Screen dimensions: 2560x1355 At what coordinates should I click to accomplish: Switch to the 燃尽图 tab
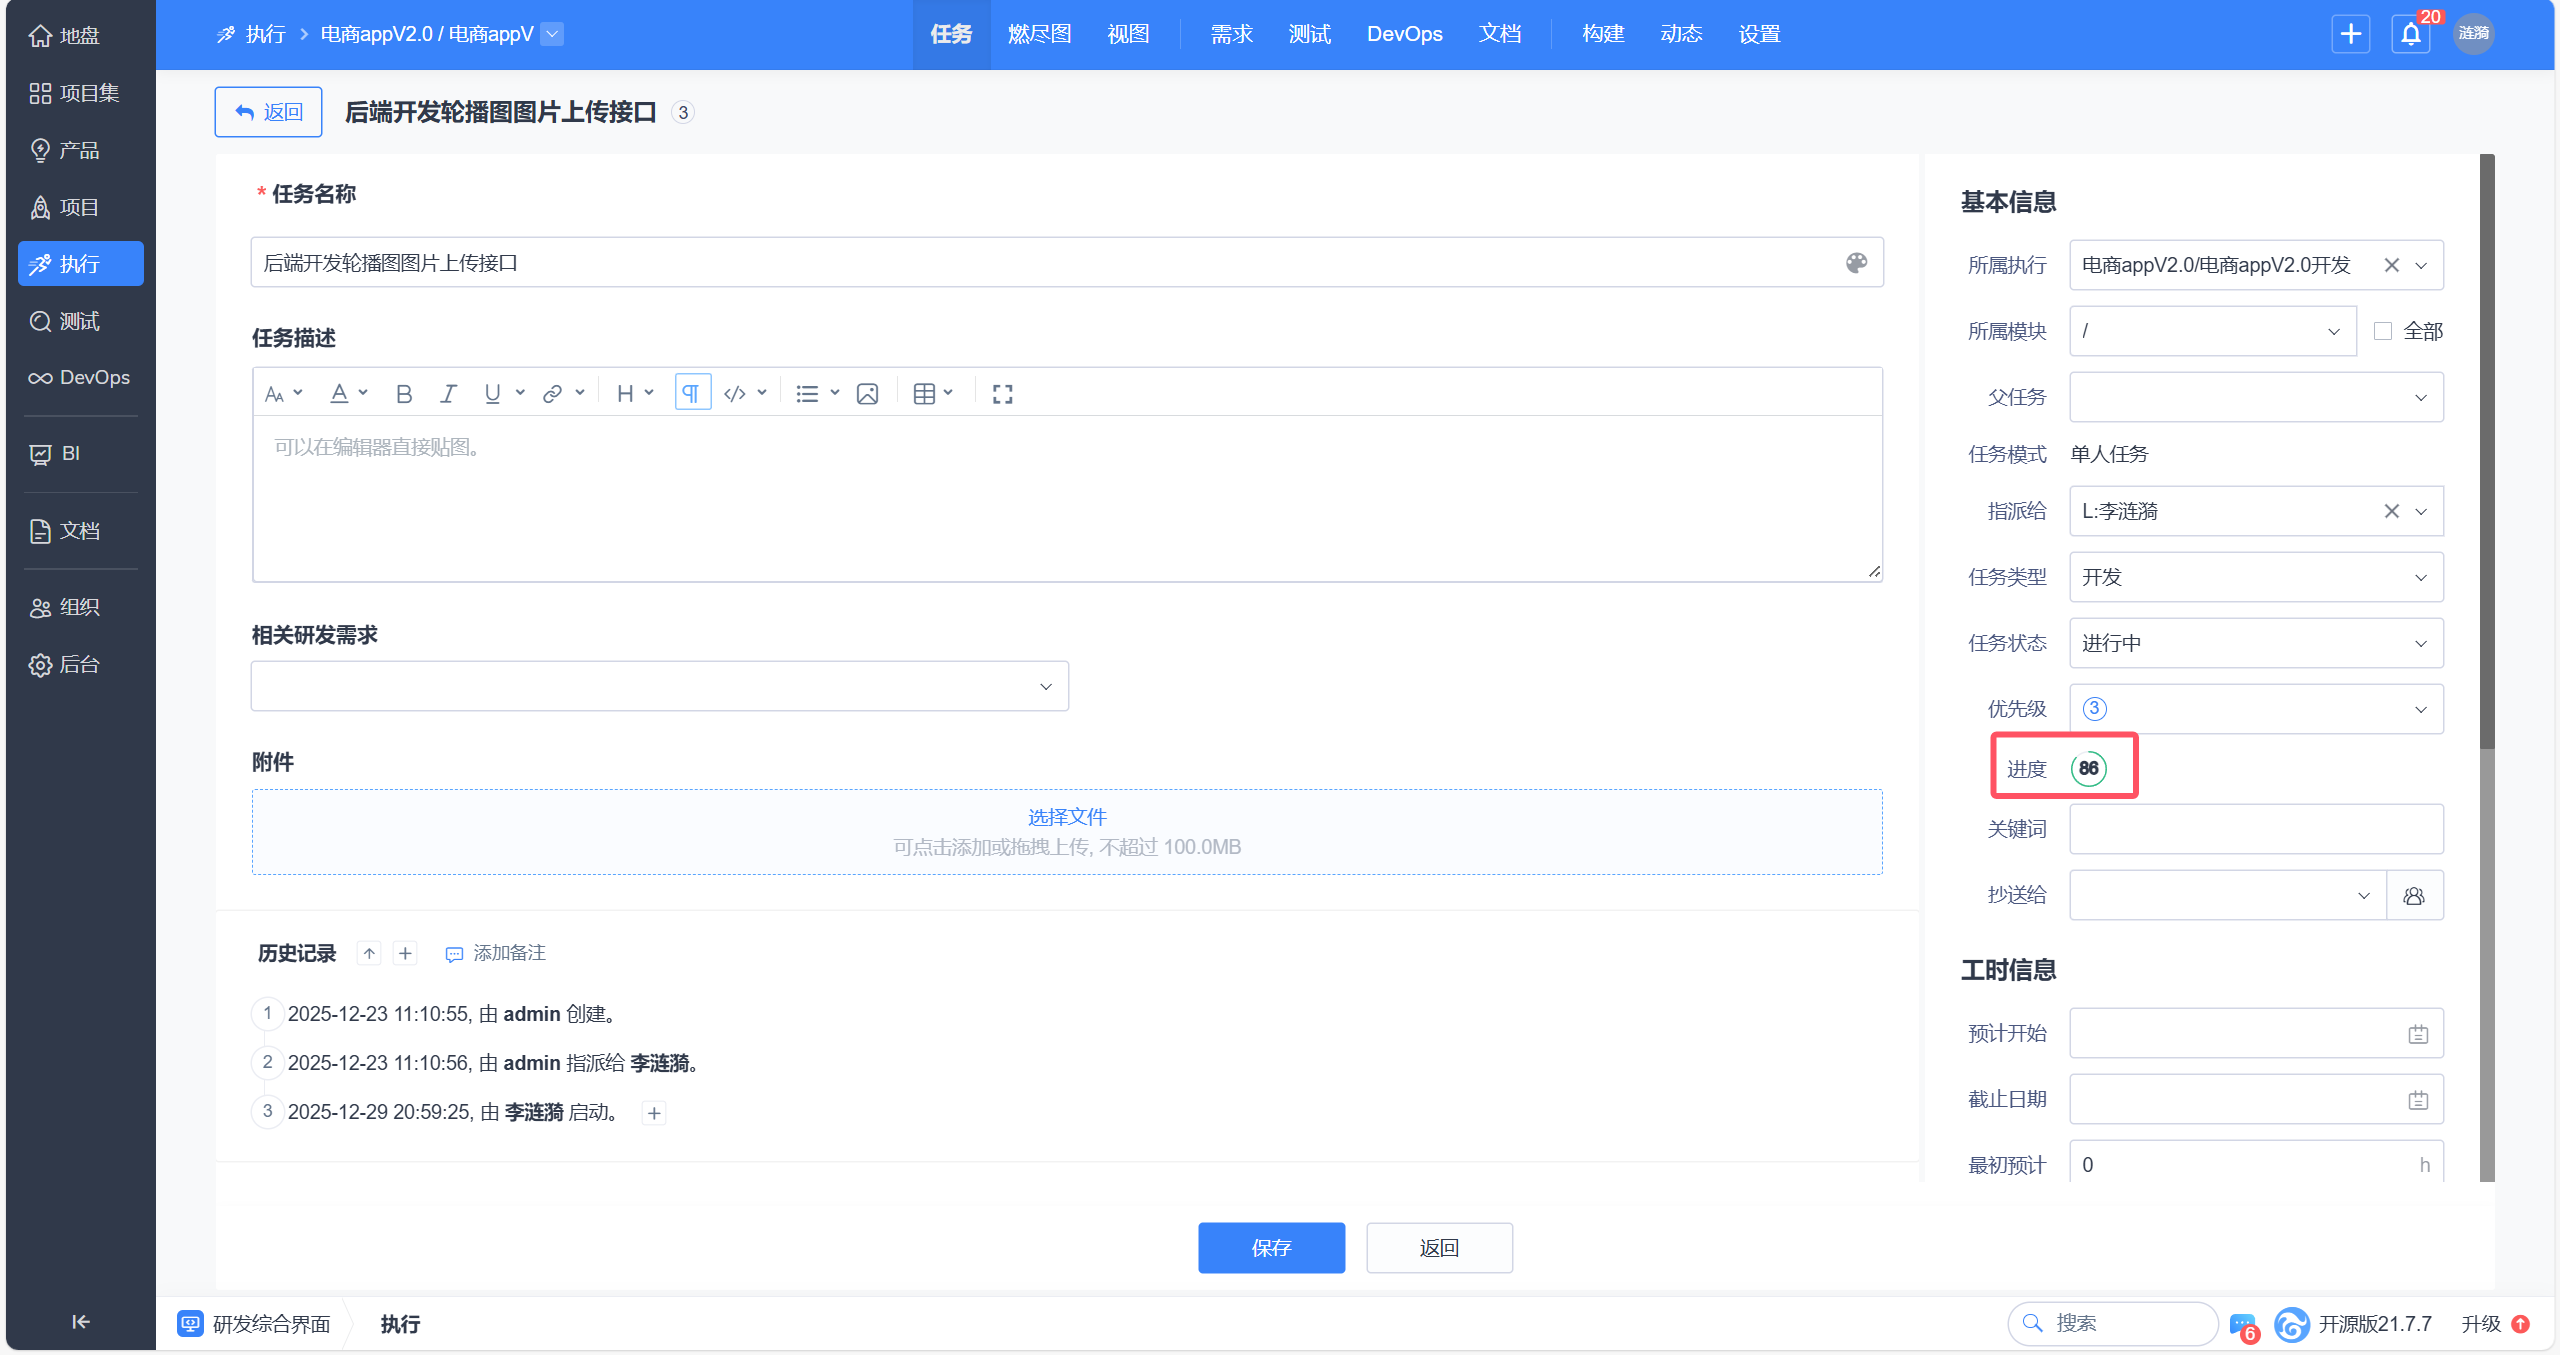(x=1039, y=34)
